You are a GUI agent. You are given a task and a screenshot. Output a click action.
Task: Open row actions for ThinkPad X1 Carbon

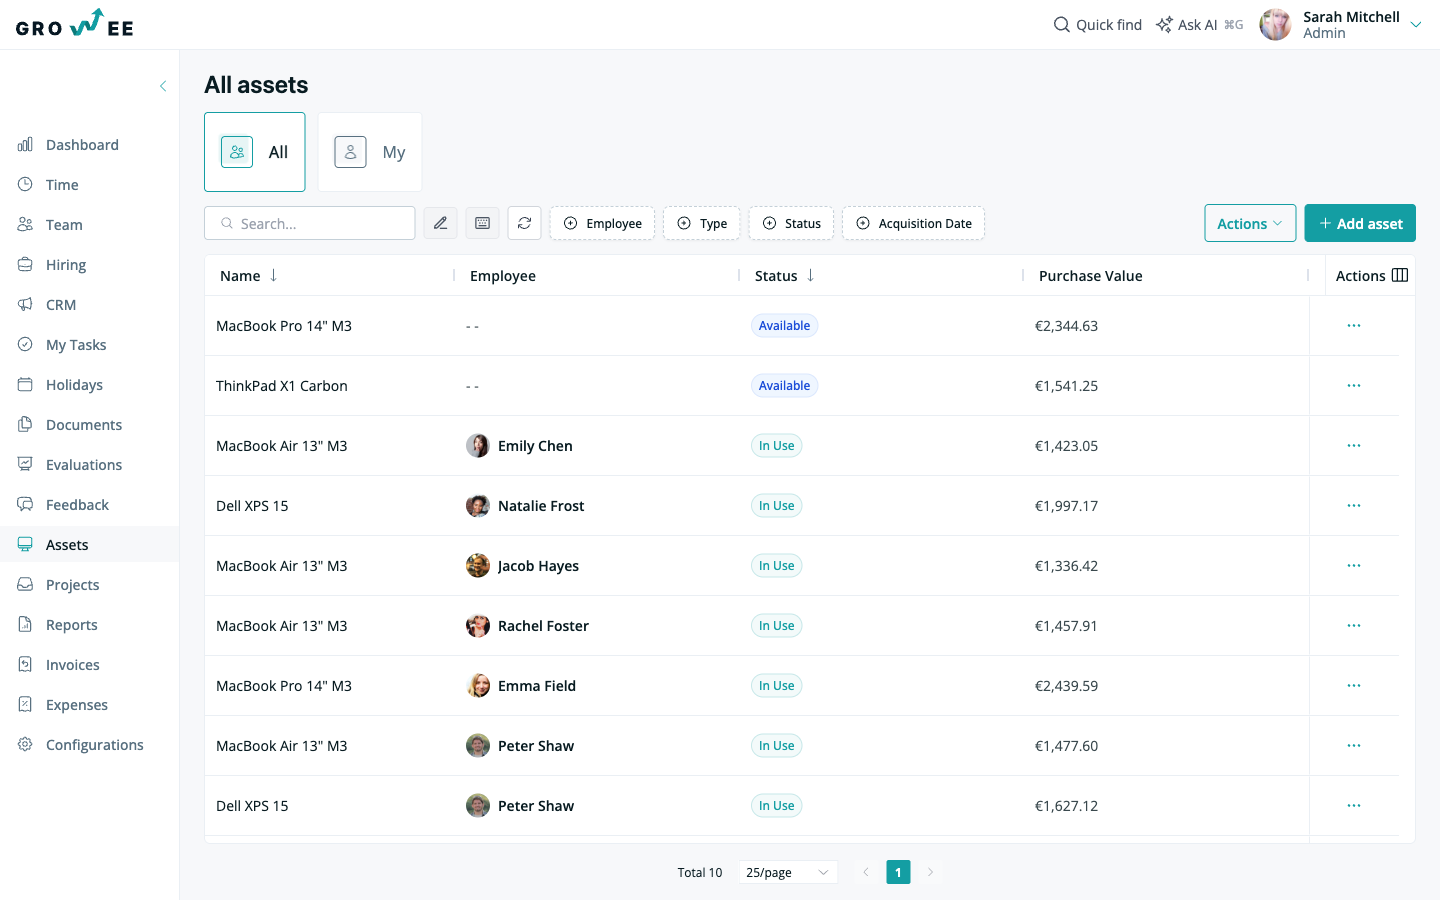click(x=1354, y=385)
